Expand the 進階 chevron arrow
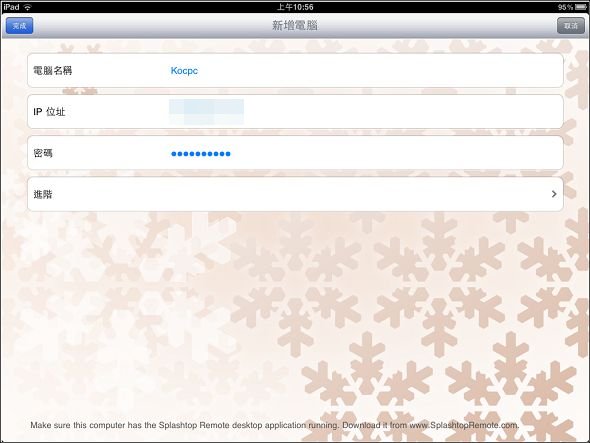This screenshot has height=443, width=590. 554,194
